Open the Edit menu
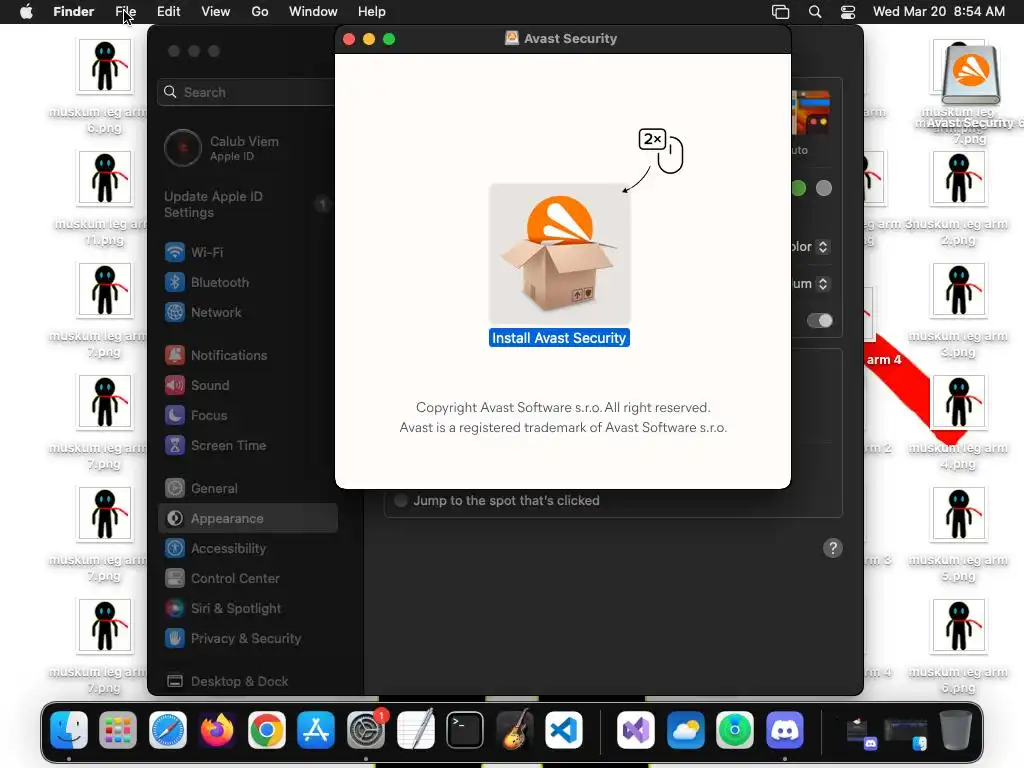The height and width of the screenshot is (768, 1024). 168,12
